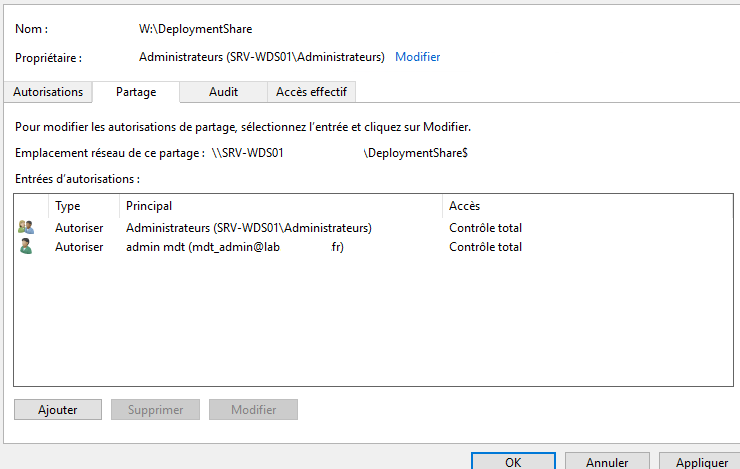Click the user icon for the admin mdt entry

[x=26, y=247]
